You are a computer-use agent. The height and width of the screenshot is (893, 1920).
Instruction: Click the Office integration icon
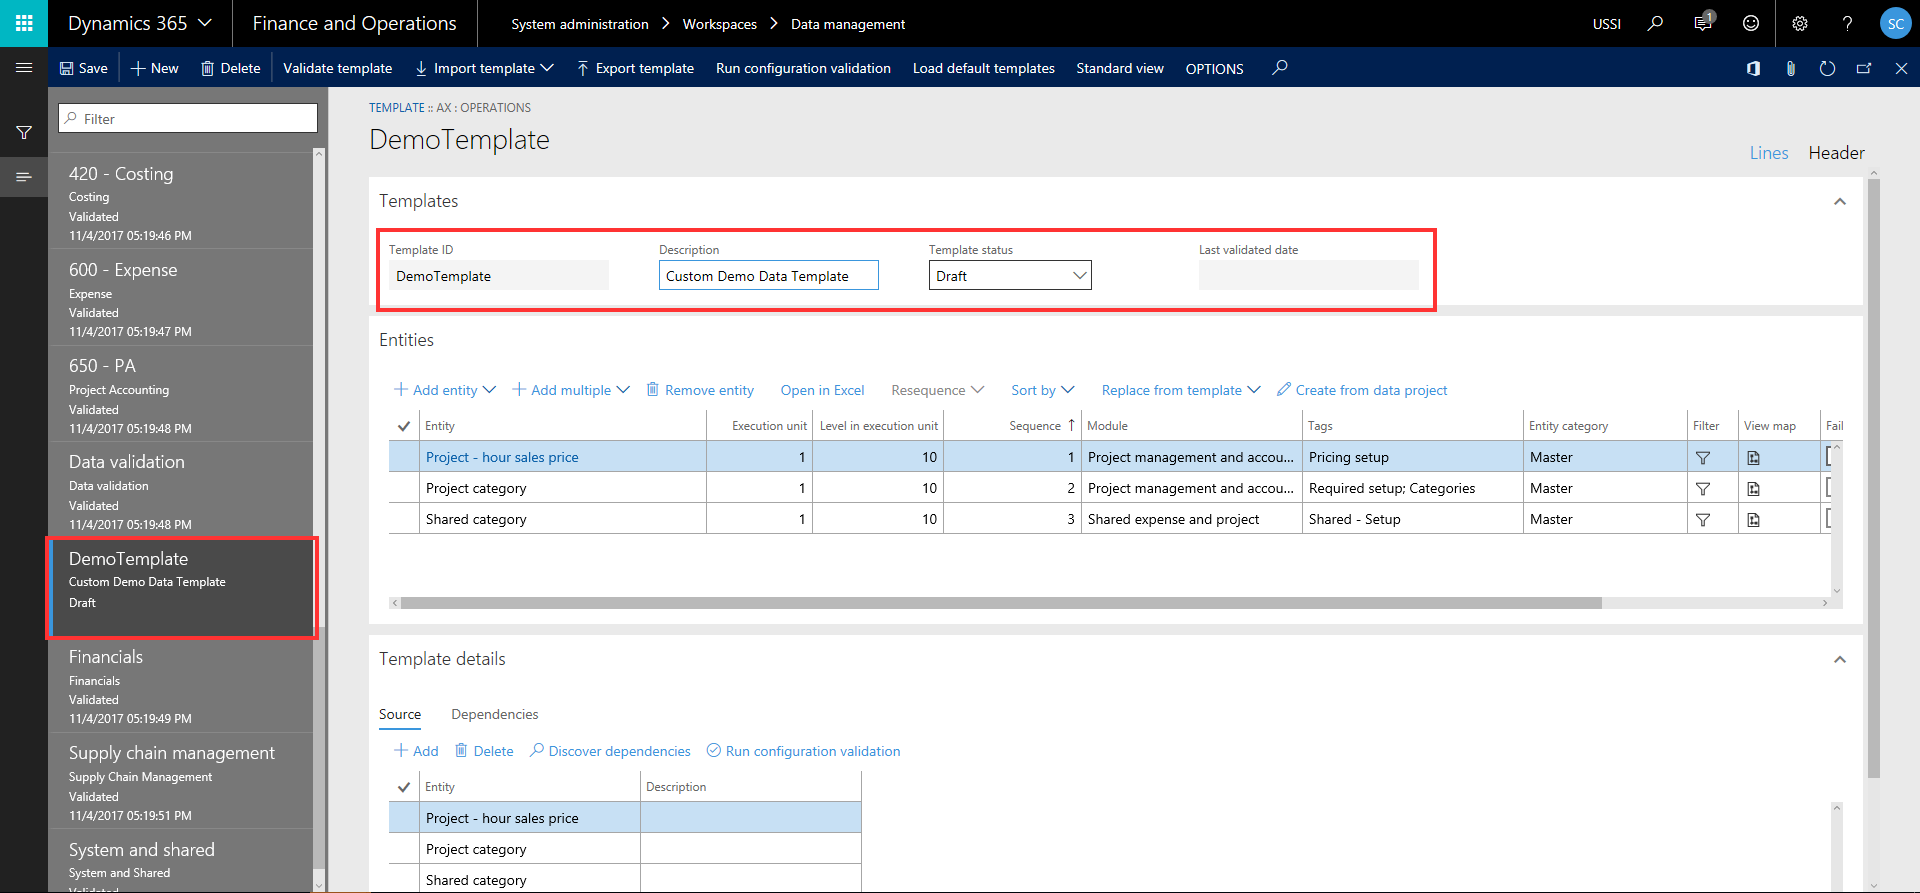(1753, 68)
